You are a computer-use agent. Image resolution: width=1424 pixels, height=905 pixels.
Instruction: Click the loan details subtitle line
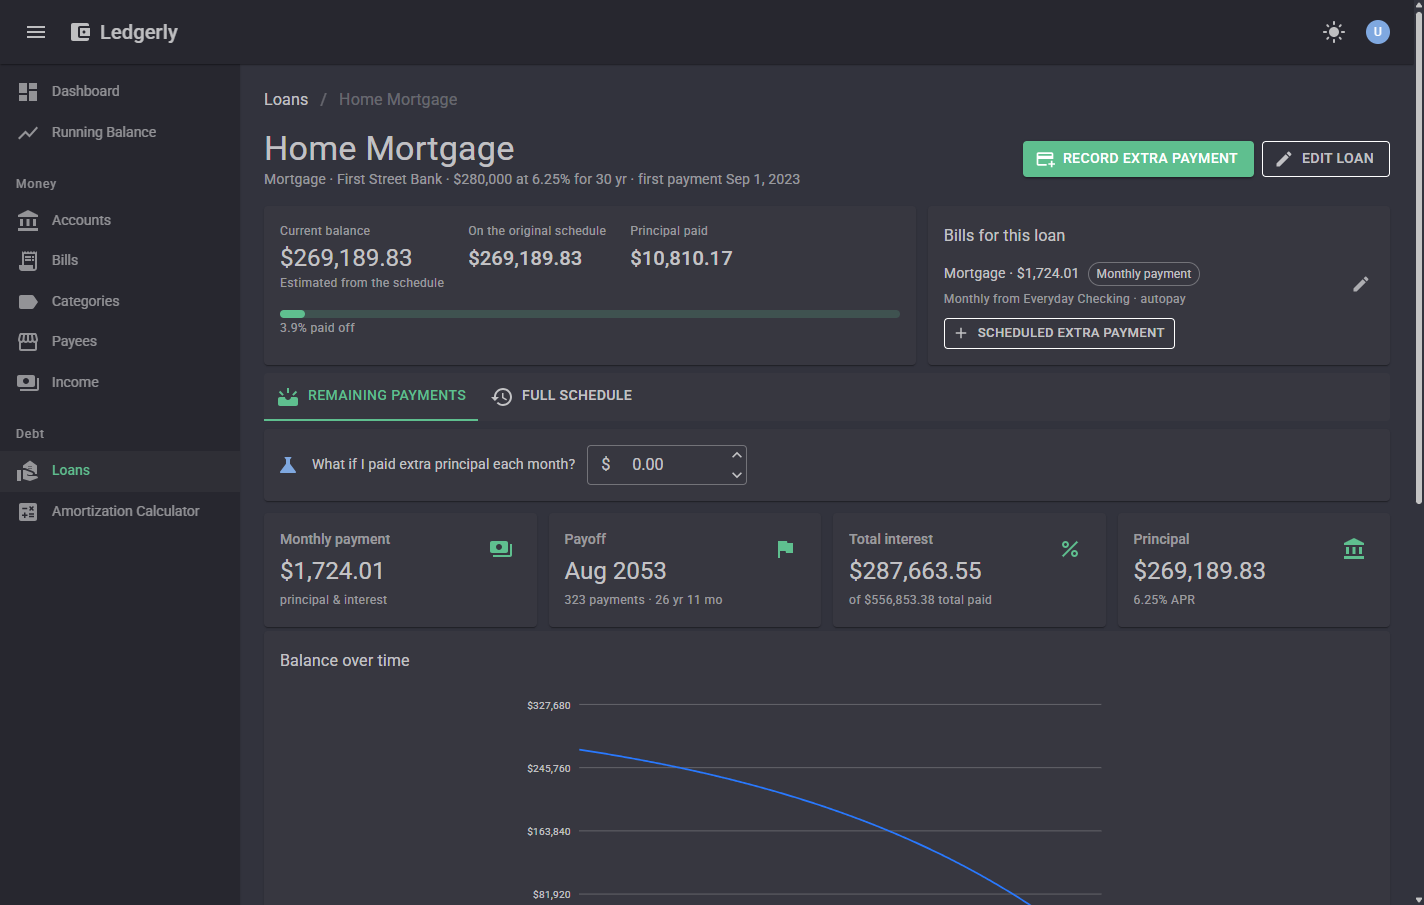[532, 180]
